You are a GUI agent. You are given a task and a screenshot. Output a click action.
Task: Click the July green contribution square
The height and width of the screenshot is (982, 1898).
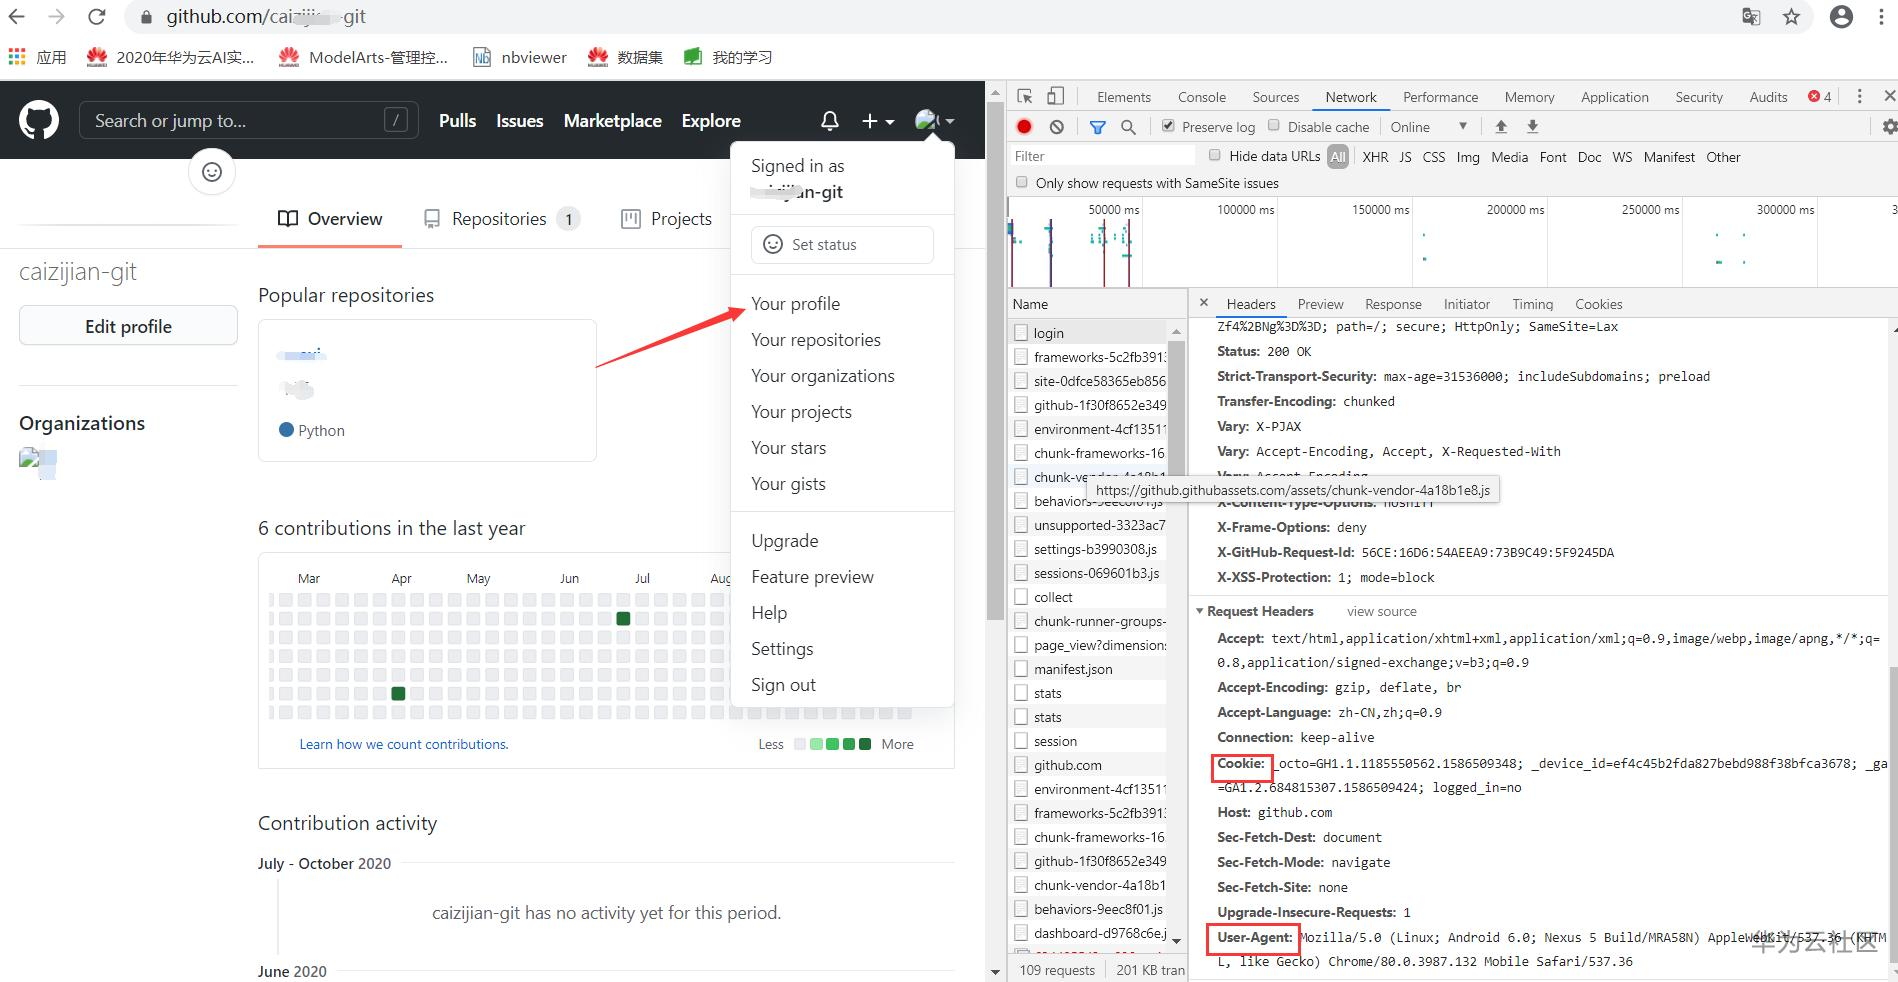coord(623,619)
